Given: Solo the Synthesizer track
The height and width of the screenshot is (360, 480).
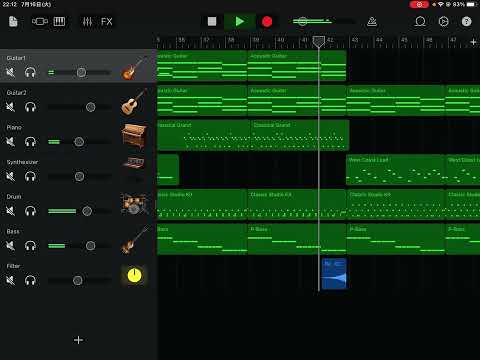Looking at the screenshot, I should click(30, 176).
